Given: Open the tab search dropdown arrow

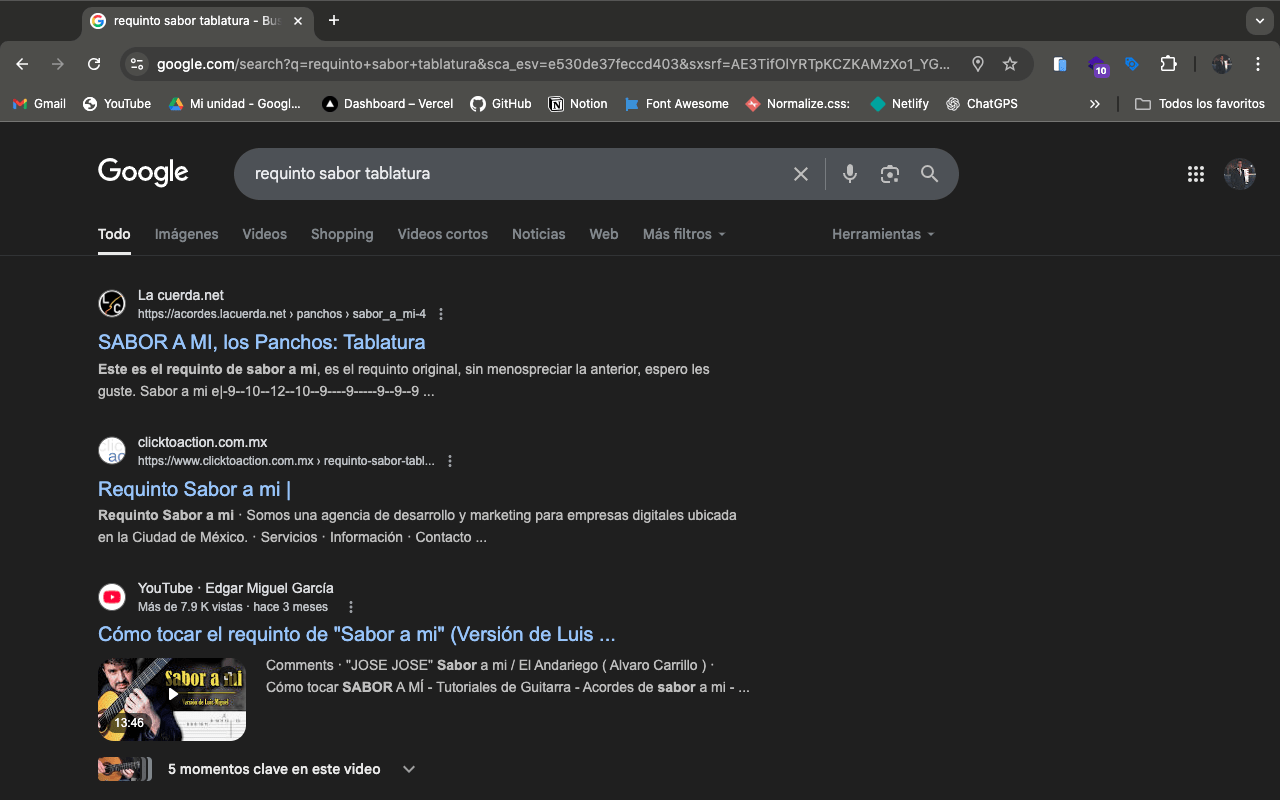Looking at the screenshot, I should pyautogui.click(x=1259, y=20).
